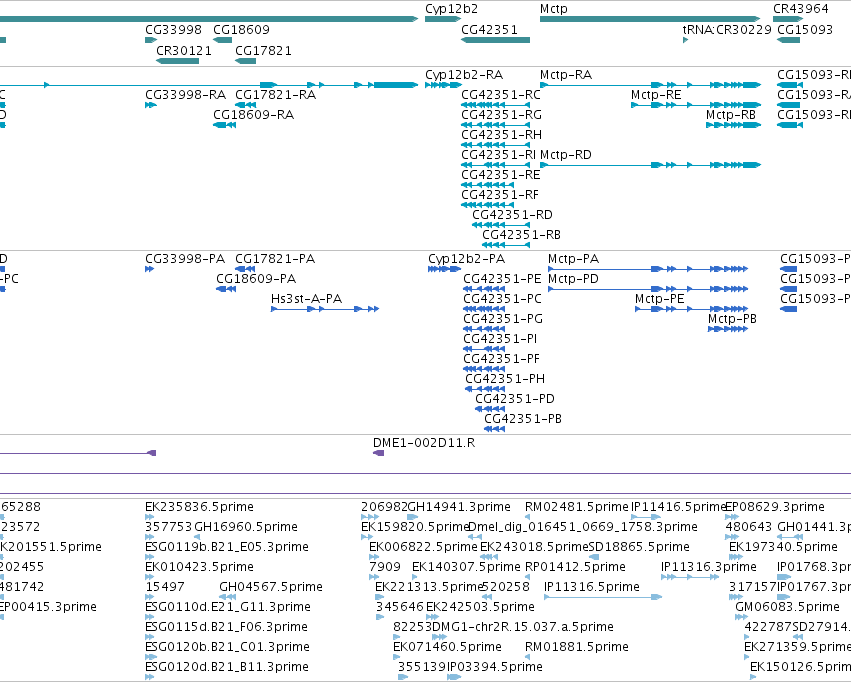Viewport: 851px width, 682px height.
Task: Click the GH04567.5prime EST label
Action: click(x=271, y=587)
